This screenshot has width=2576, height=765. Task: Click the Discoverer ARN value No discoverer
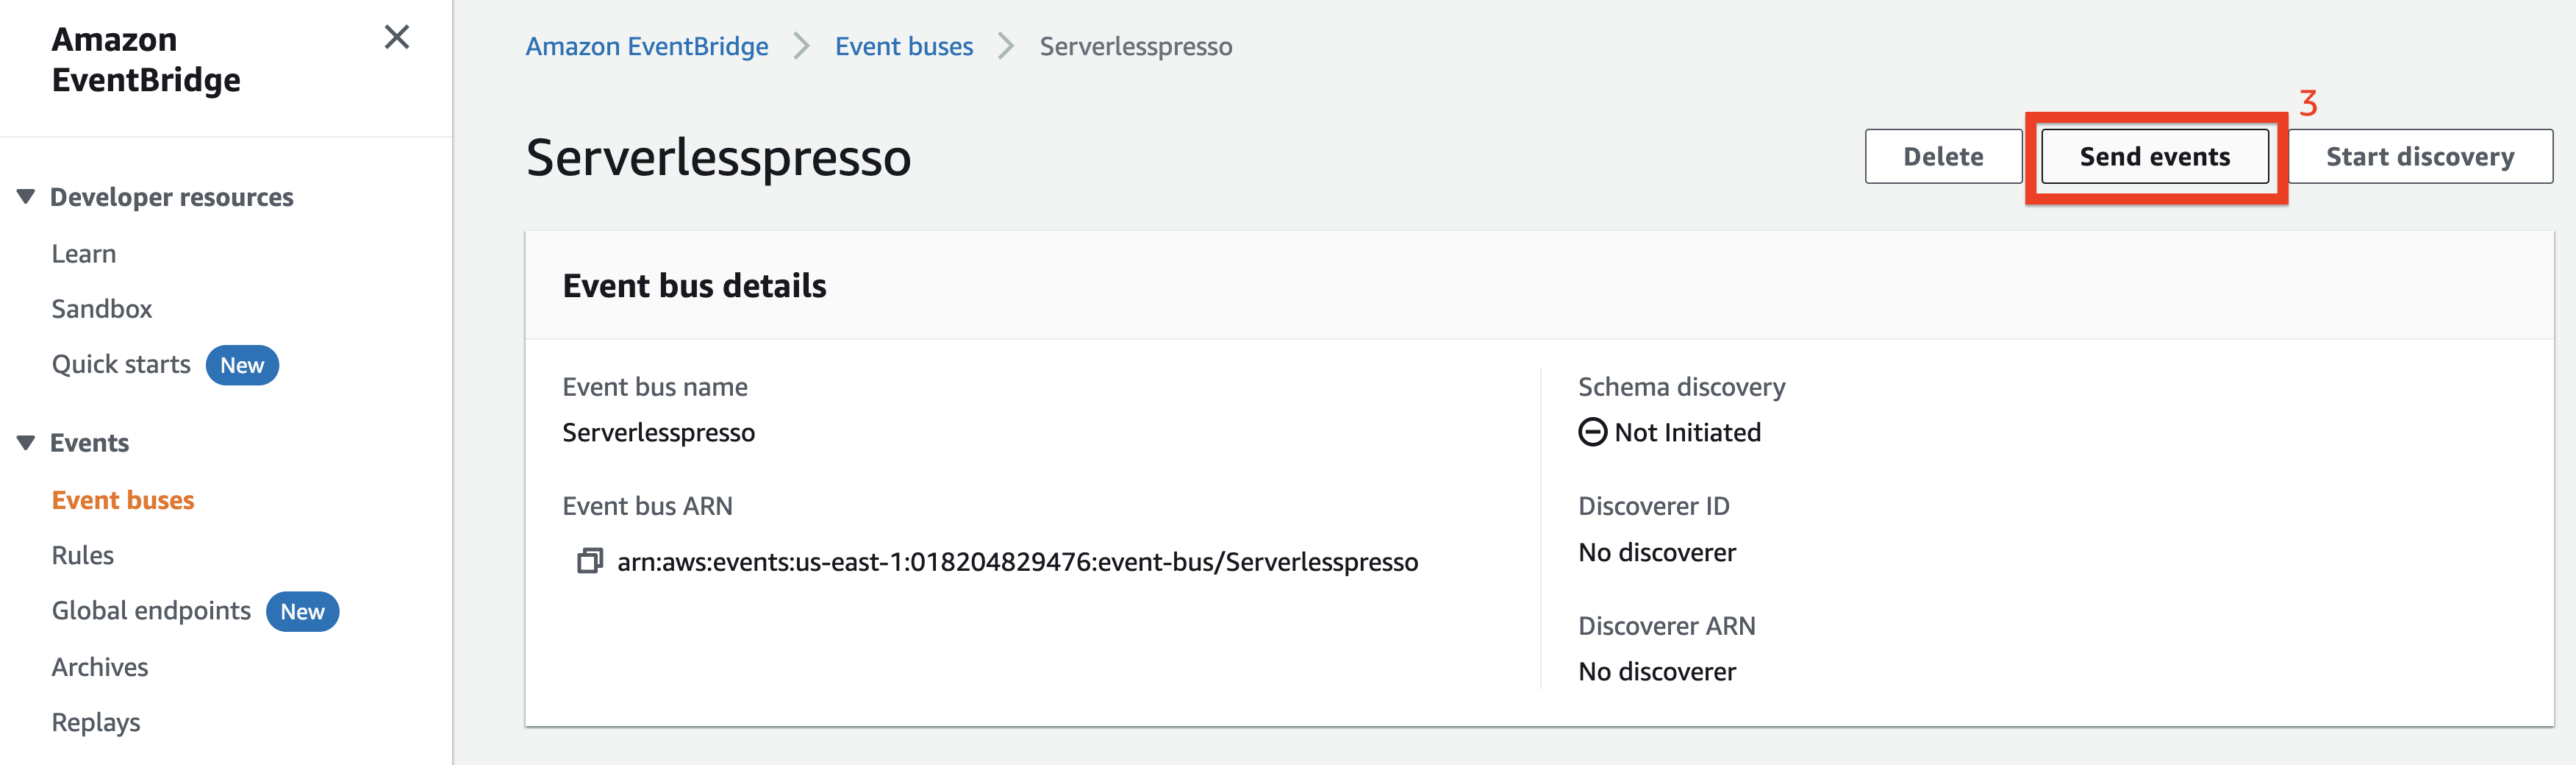click(x=1657, y=672)
